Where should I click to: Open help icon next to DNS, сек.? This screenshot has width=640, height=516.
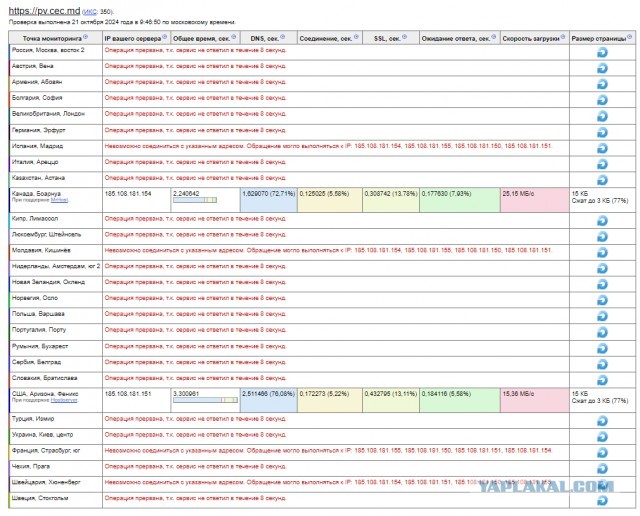tap(282, 37)
